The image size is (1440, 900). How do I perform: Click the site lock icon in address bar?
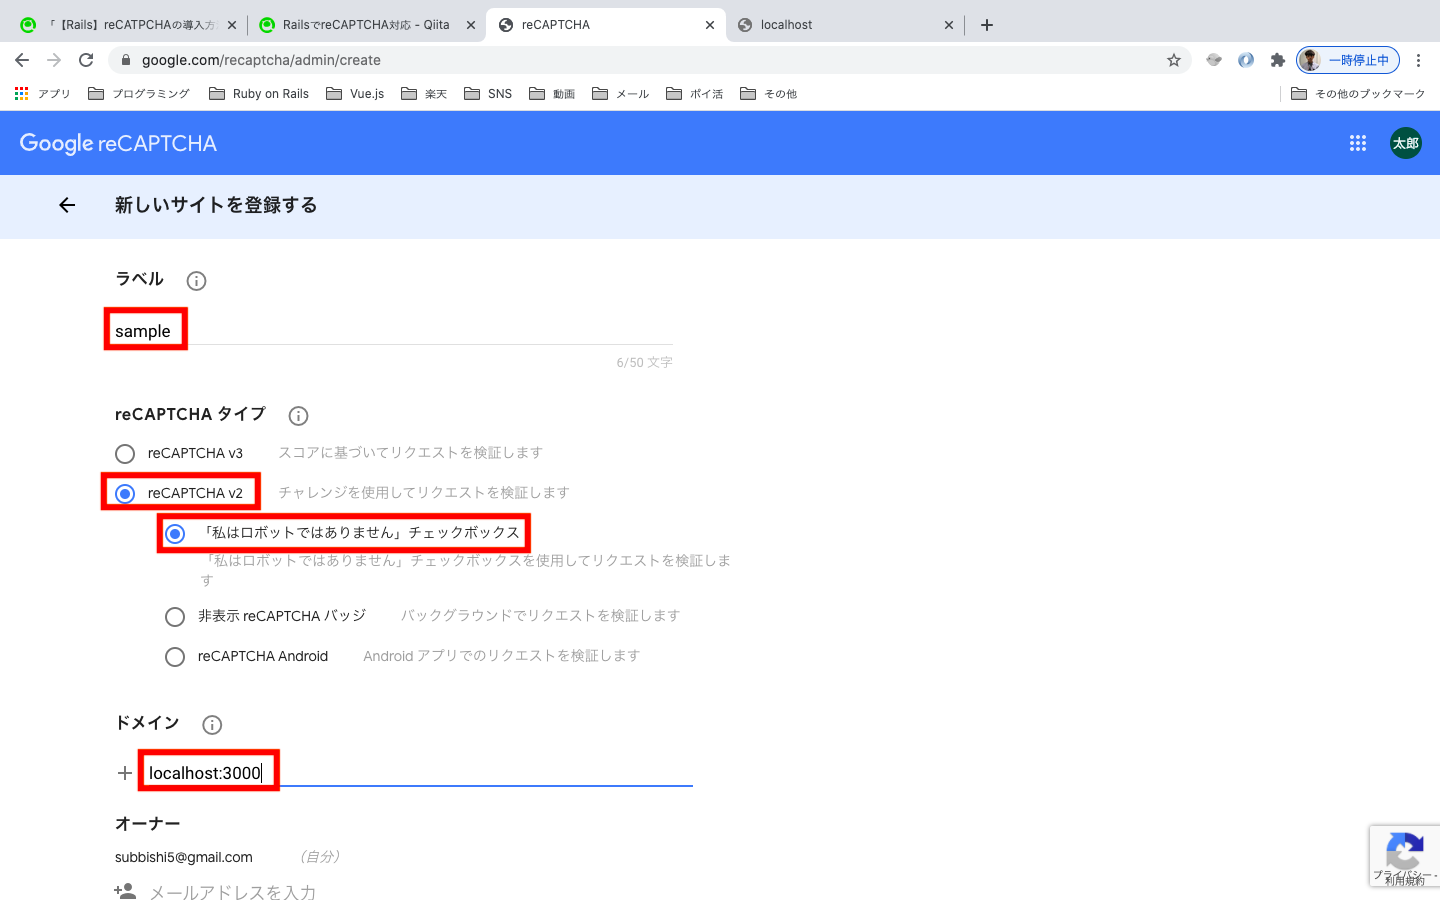pos(126,60)
